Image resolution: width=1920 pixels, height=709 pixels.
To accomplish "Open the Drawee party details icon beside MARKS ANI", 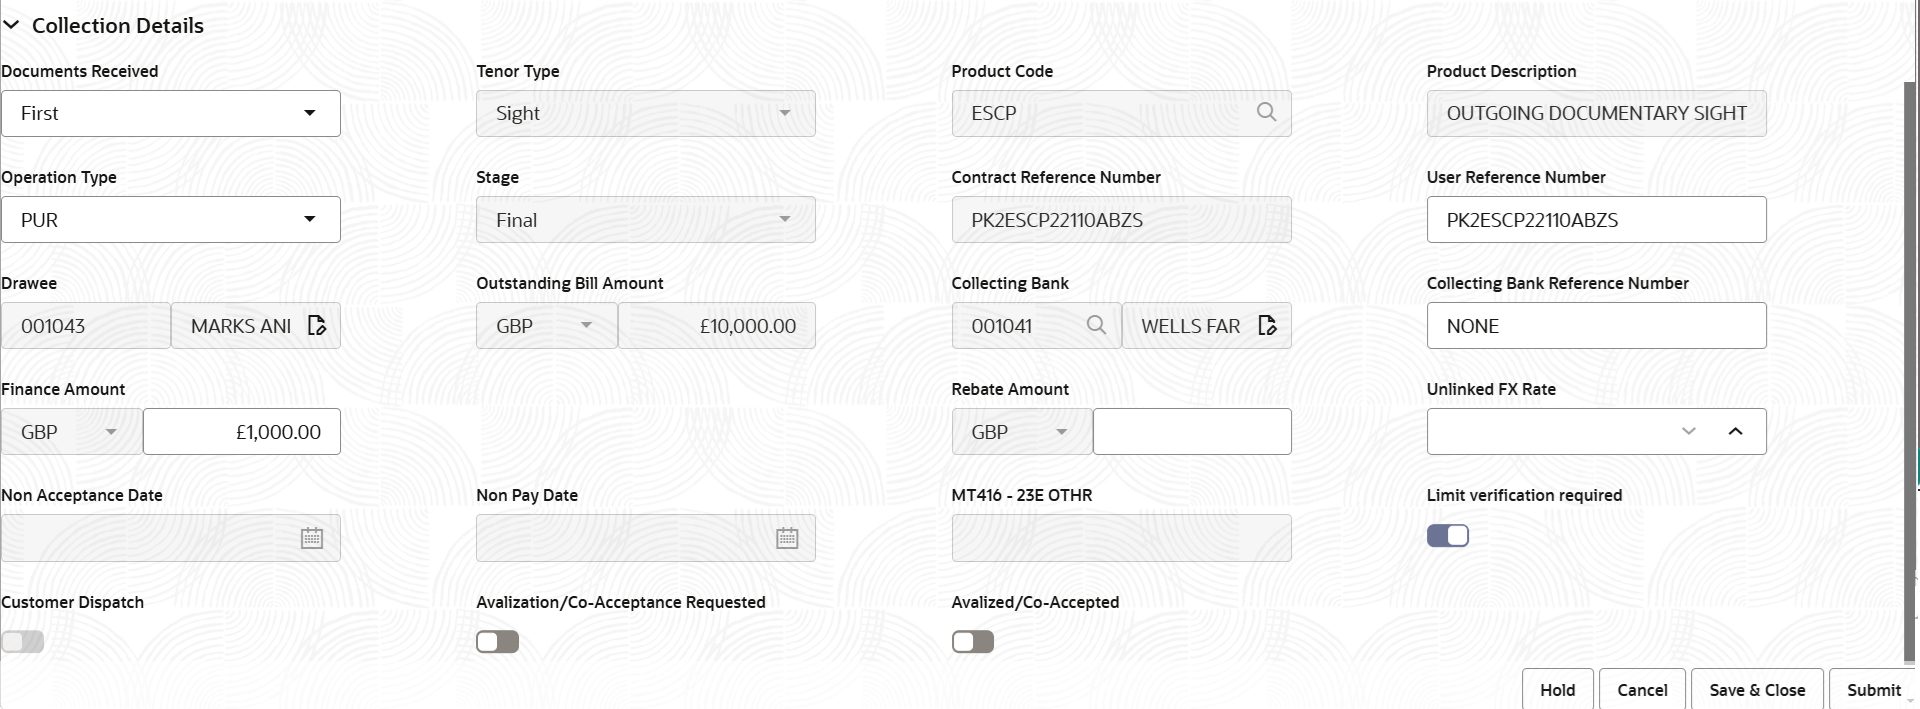I will pos(317,325).
